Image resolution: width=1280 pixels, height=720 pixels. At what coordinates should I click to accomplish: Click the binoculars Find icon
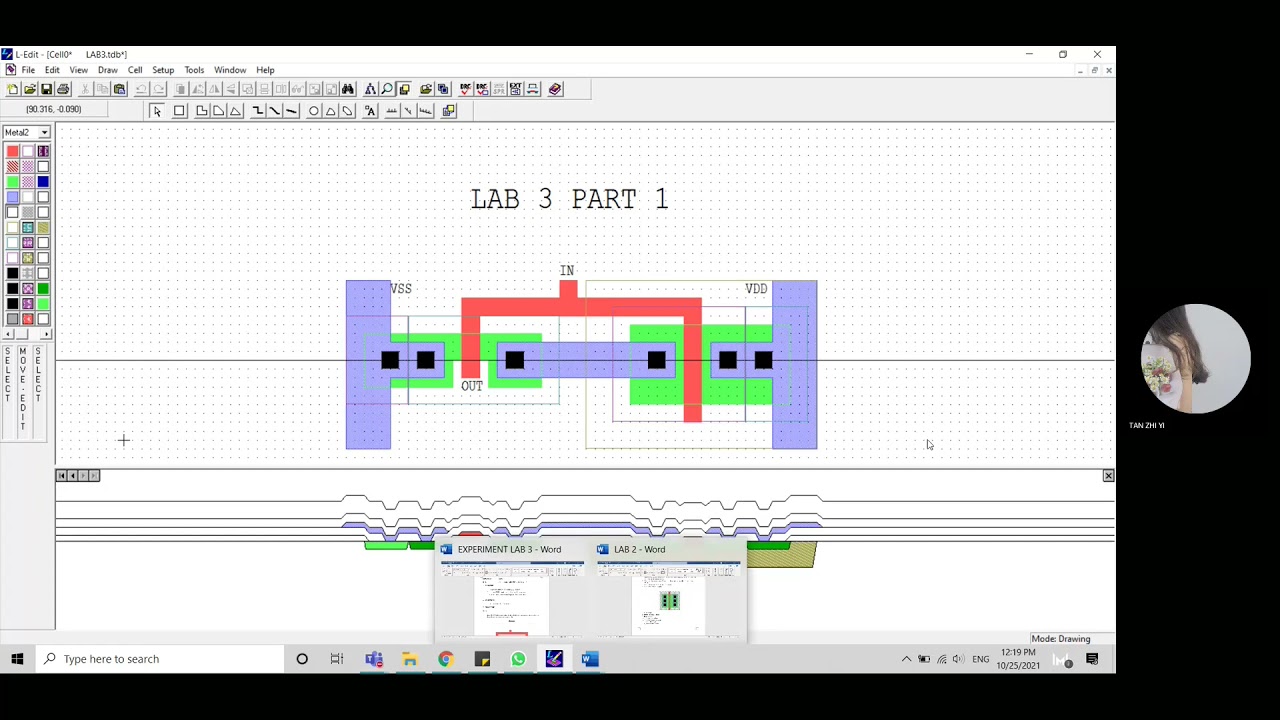pos(347,89)
